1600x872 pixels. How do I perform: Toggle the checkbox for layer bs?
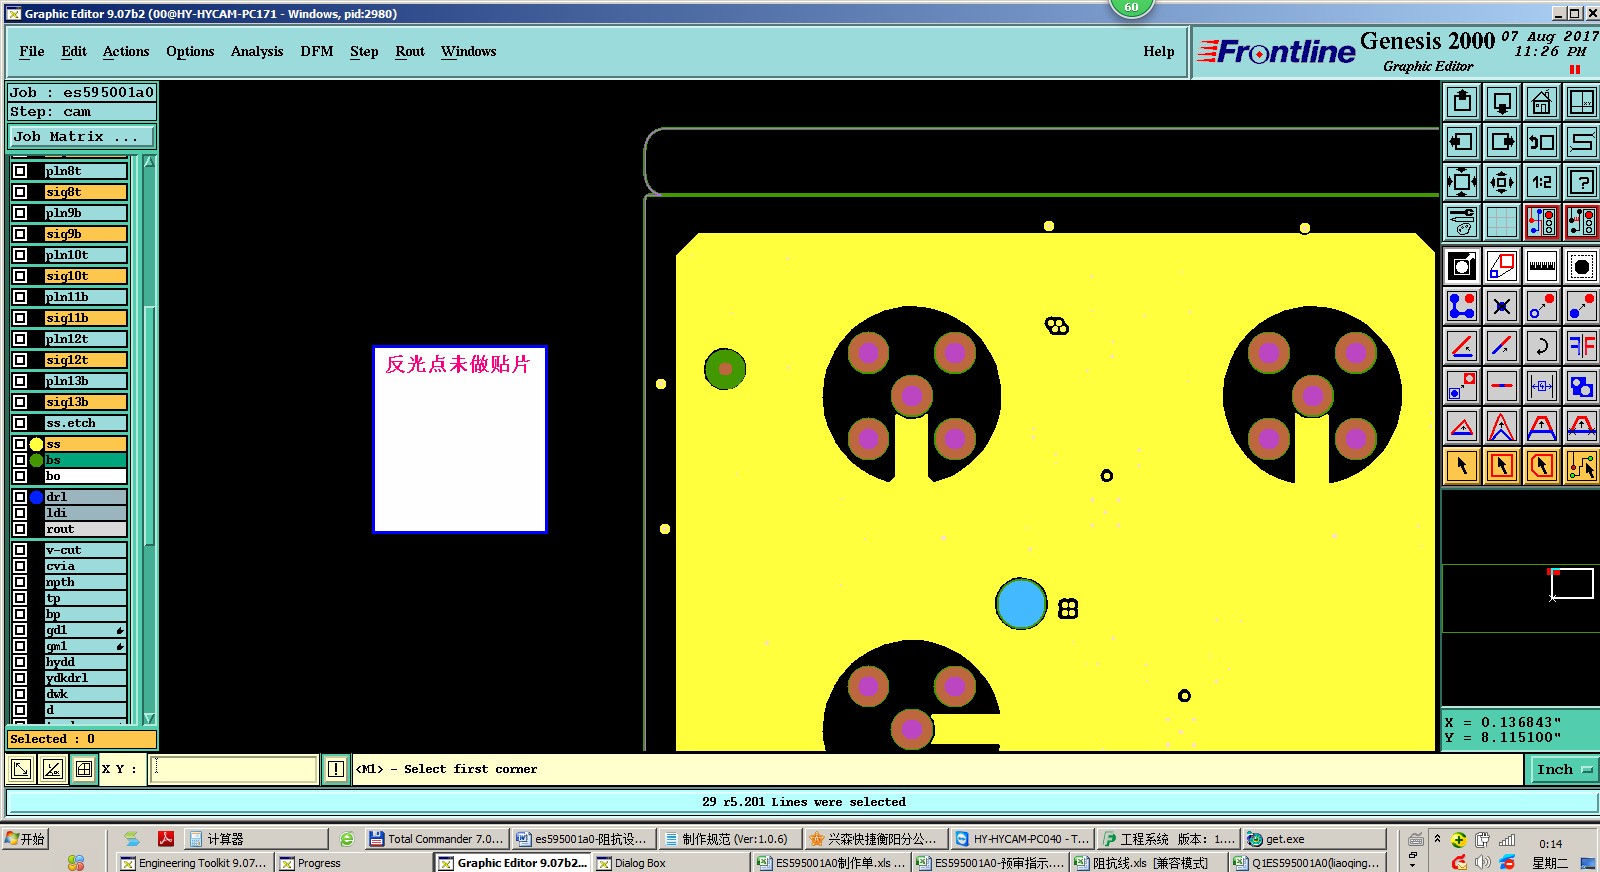click(x=20, y=460)
